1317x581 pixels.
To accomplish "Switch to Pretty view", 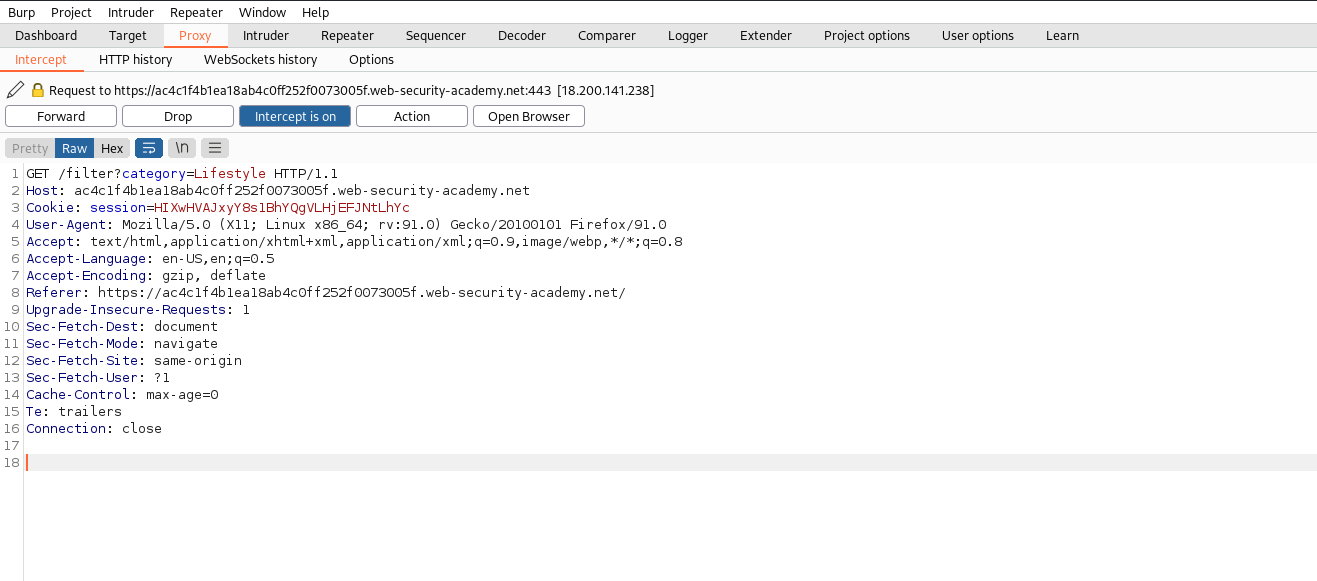I will (x=30, y=148).
